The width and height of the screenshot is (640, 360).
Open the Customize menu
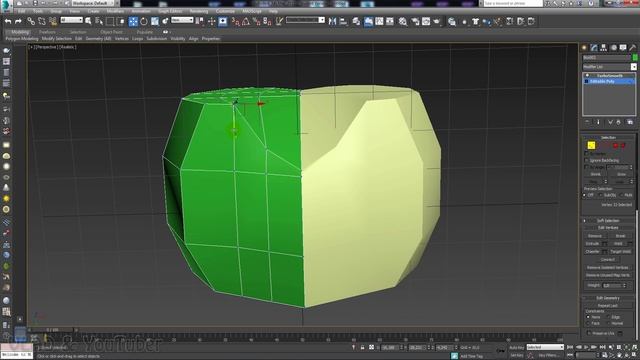225,11
